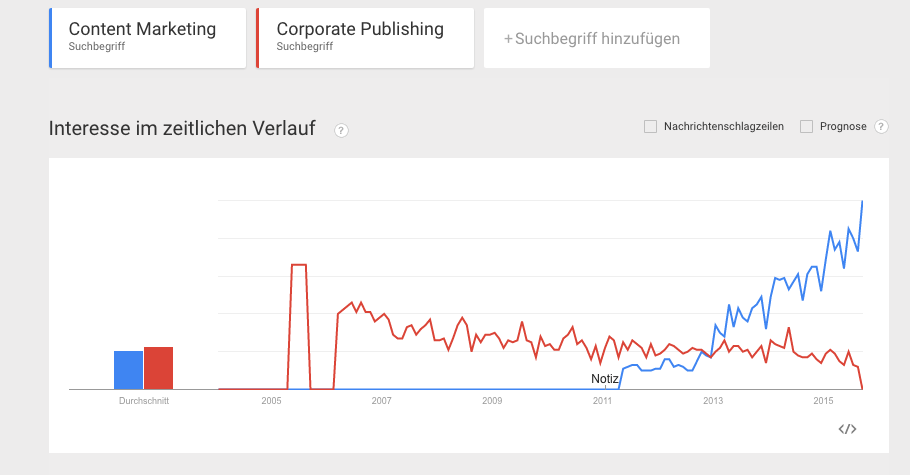This screenshot has height=475, width=910.
Task: Click the 2015 label on the time axis
Action: point(823,401)
